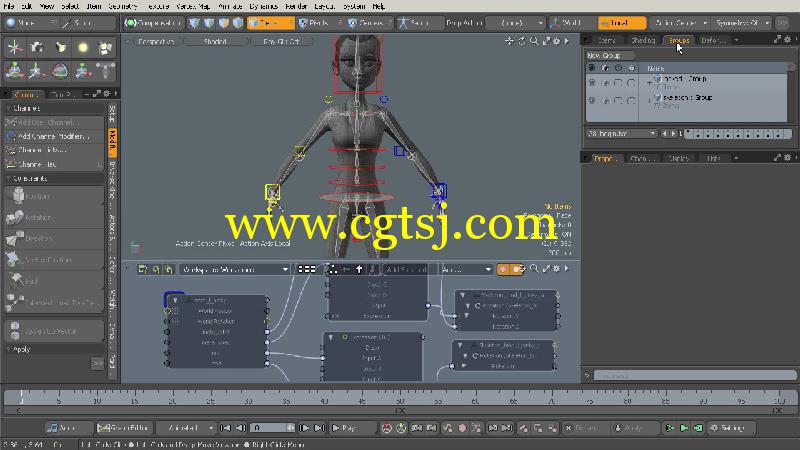Open the Shaded display dropdown
Screen dimensions: 800x450
[215, 41]
